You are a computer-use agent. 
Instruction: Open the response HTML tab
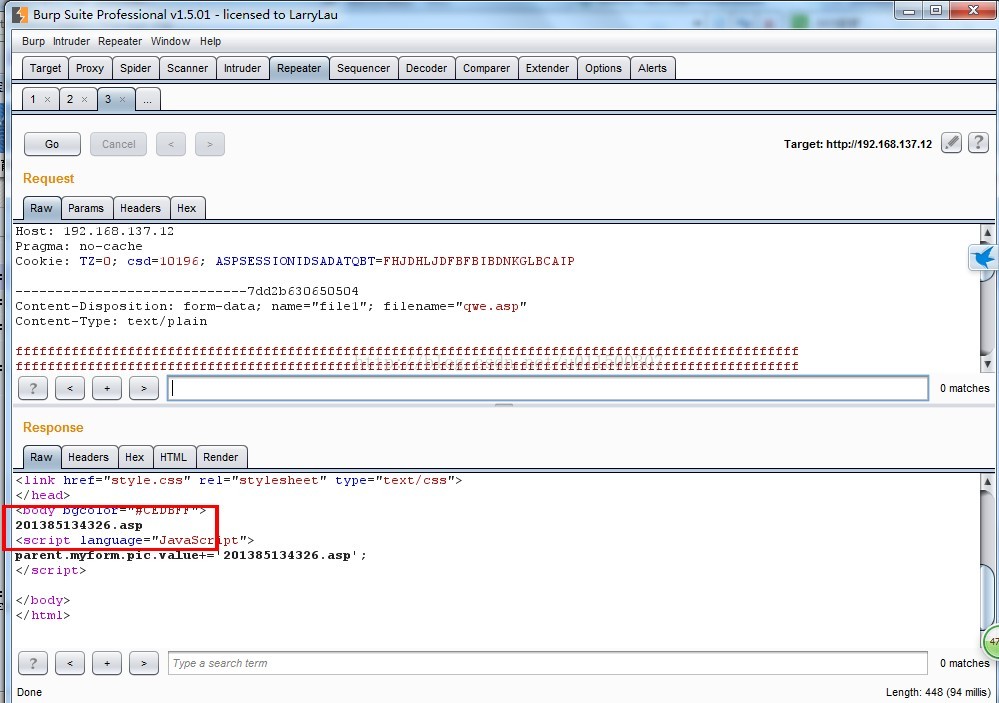(x=173, y=457)
